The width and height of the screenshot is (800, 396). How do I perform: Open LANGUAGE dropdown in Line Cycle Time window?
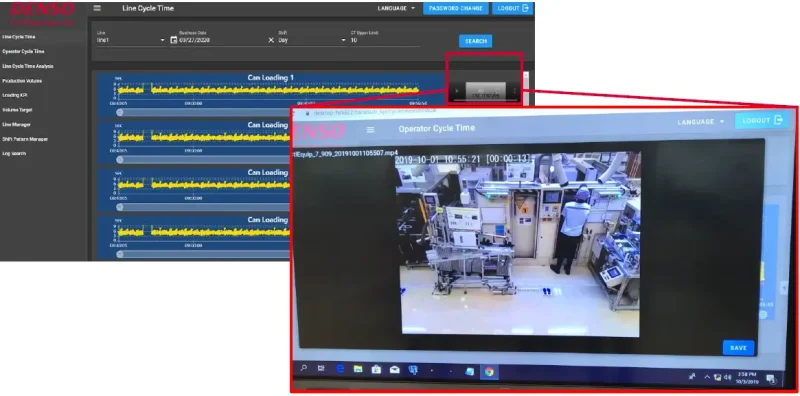pos(396,8)
